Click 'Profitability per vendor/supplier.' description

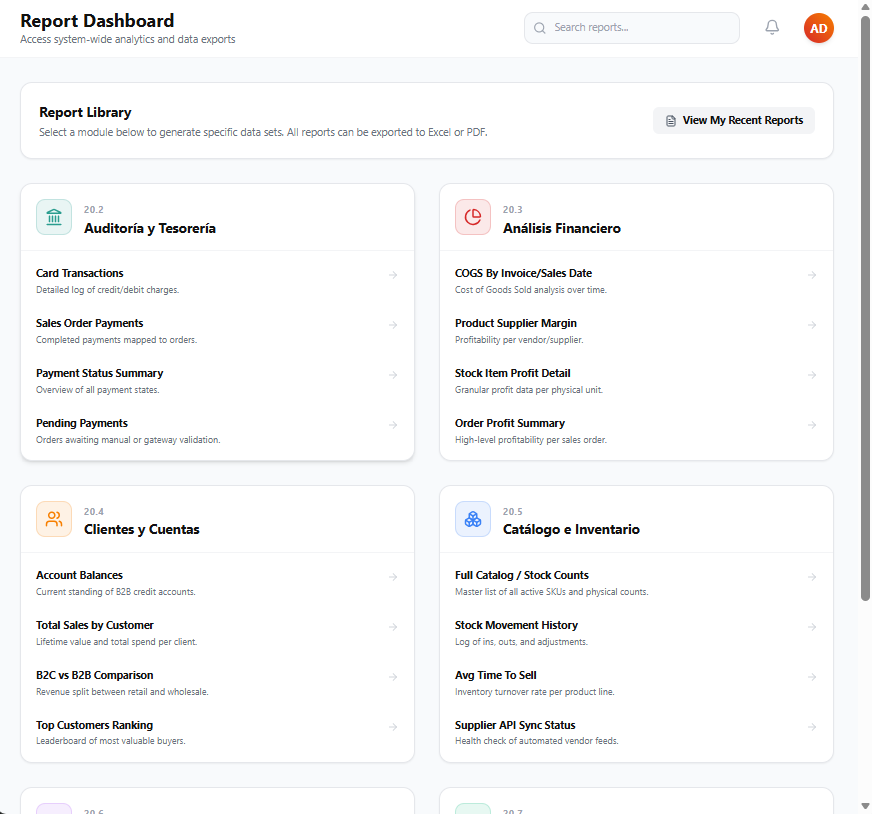pyautogui.click(x=519, y=340)
